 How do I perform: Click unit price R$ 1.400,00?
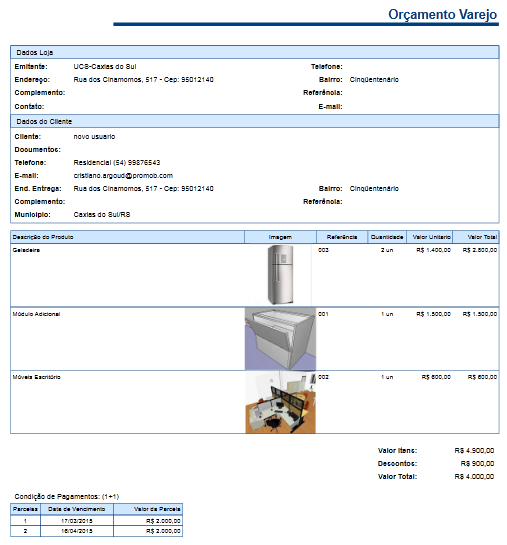pyautogui.click(x=433, y=250)
